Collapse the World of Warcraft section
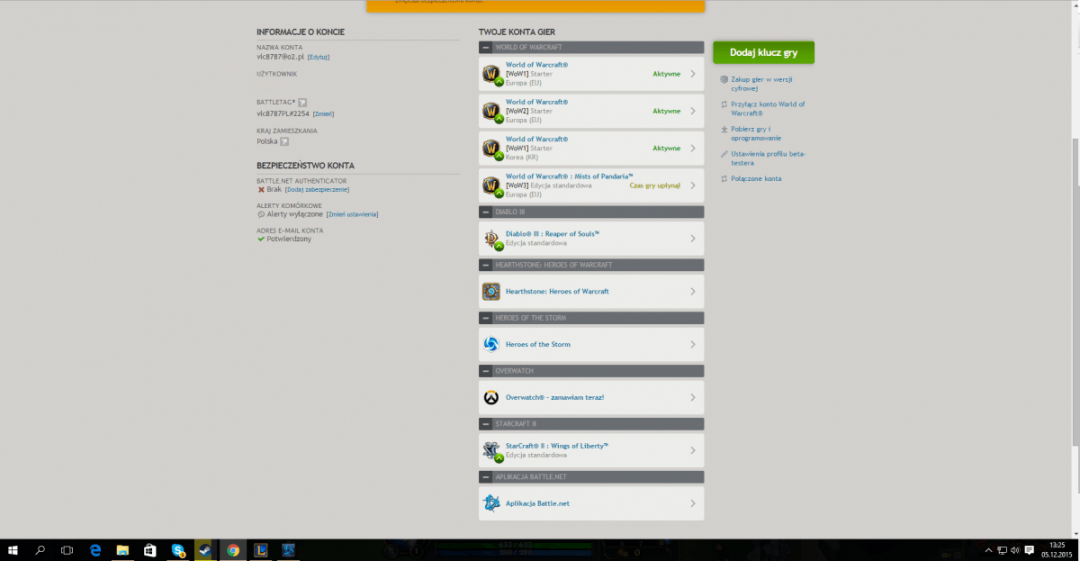Image resolution: width=1080 pixels, height=561 pixels. [486, 47]
